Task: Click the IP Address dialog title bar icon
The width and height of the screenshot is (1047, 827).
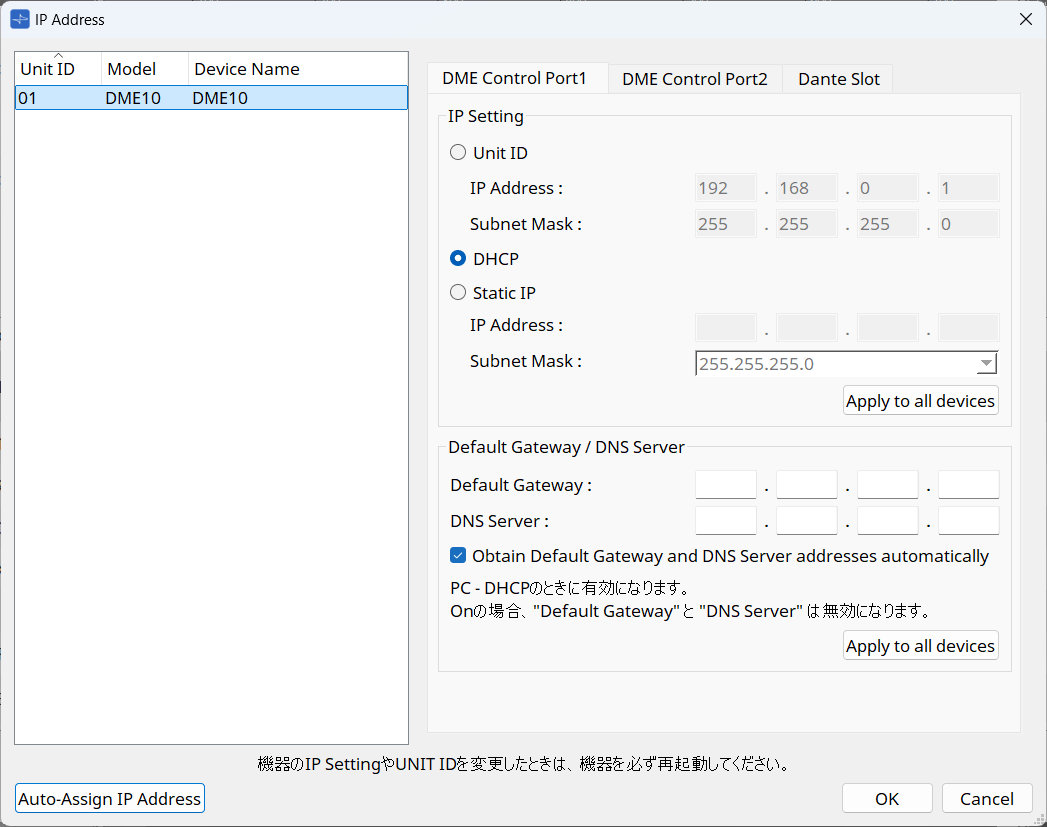Action: pos(19,19)
